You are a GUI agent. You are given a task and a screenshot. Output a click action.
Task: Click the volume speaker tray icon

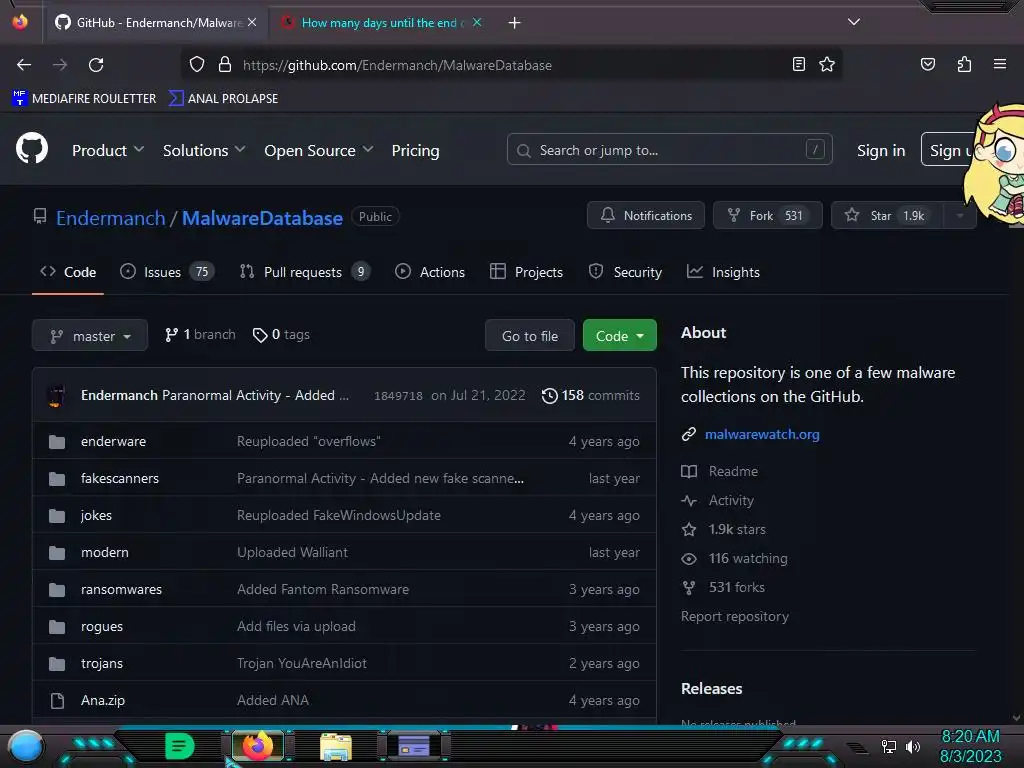point(912,746)
